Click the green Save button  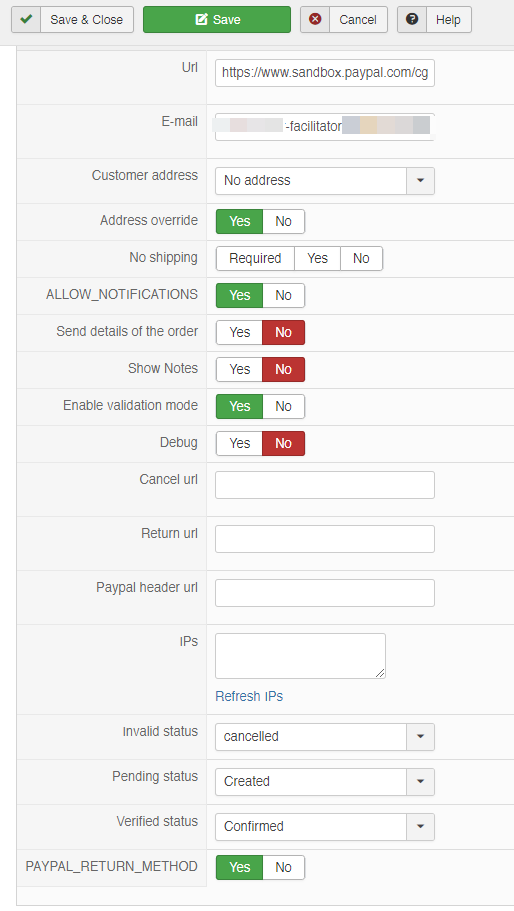click(217, 19)
